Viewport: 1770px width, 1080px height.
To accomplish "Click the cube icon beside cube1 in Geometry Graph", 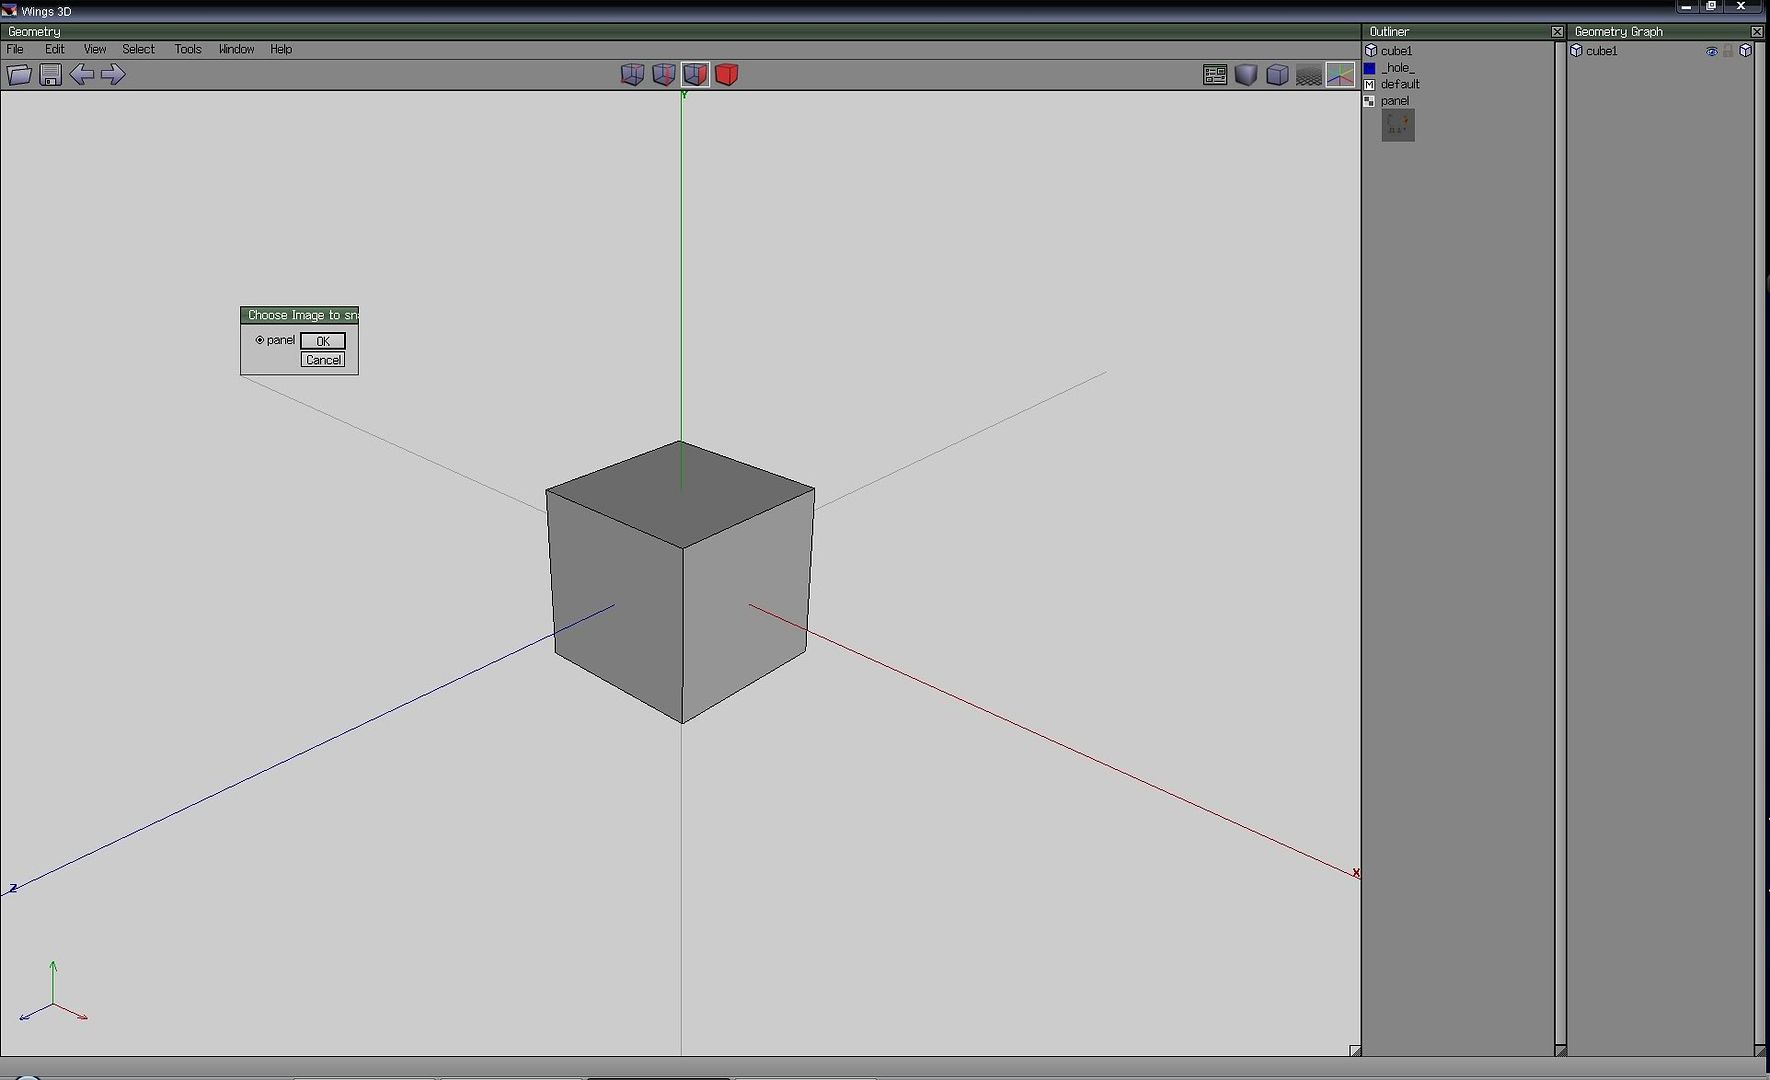I will pos(1576,51).
